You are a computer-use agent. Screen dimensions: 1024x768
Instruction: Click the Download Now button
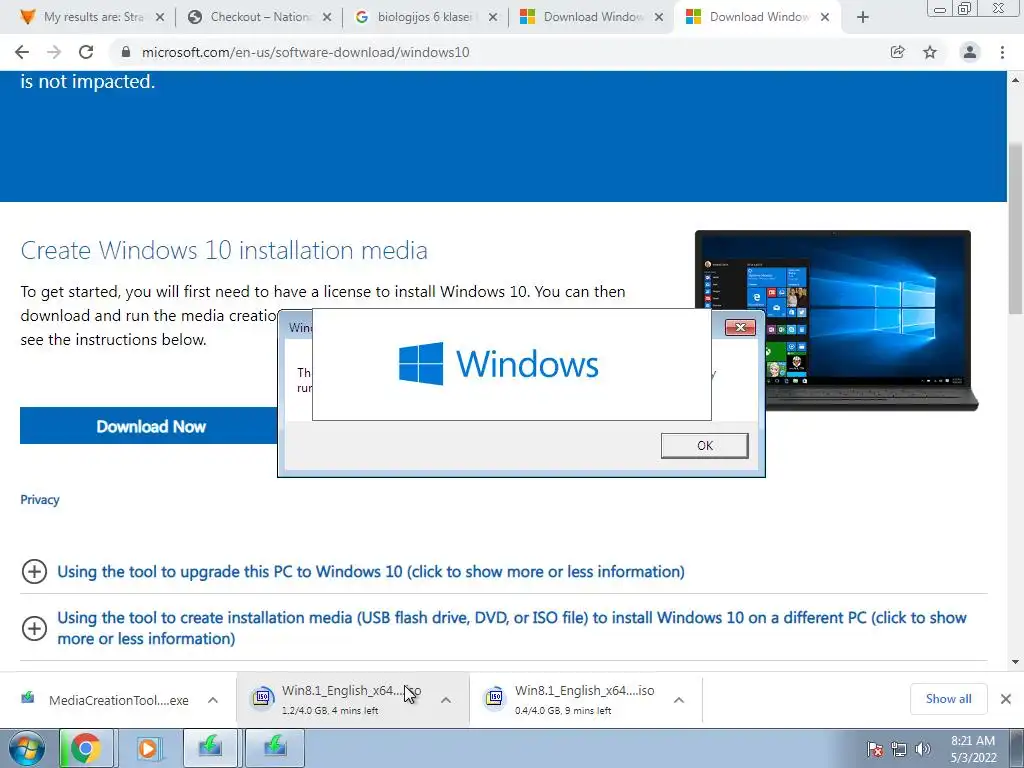click(150, 426)
